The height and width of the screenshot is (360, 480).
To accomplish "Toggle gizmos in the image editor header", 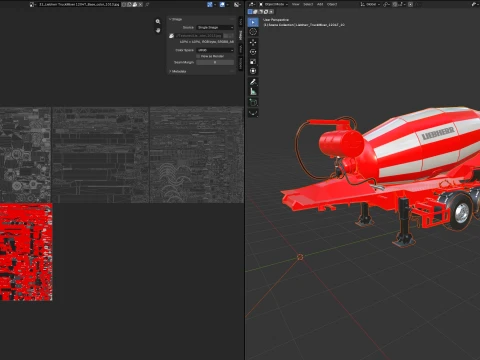I will coord(210,4).
